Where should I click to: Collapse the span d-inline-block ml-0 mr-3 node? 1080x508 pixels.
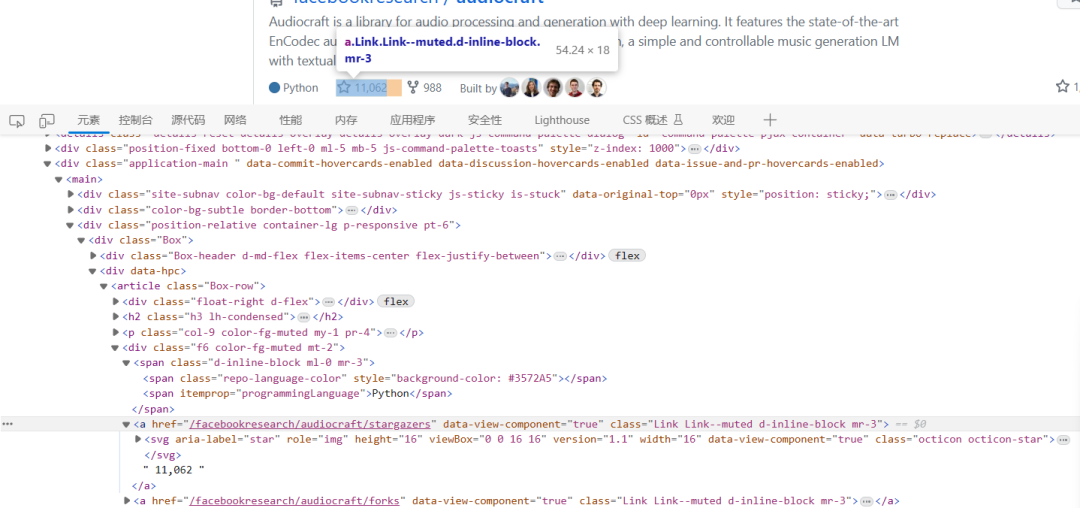pyautogui.click(x=127, y=363)
